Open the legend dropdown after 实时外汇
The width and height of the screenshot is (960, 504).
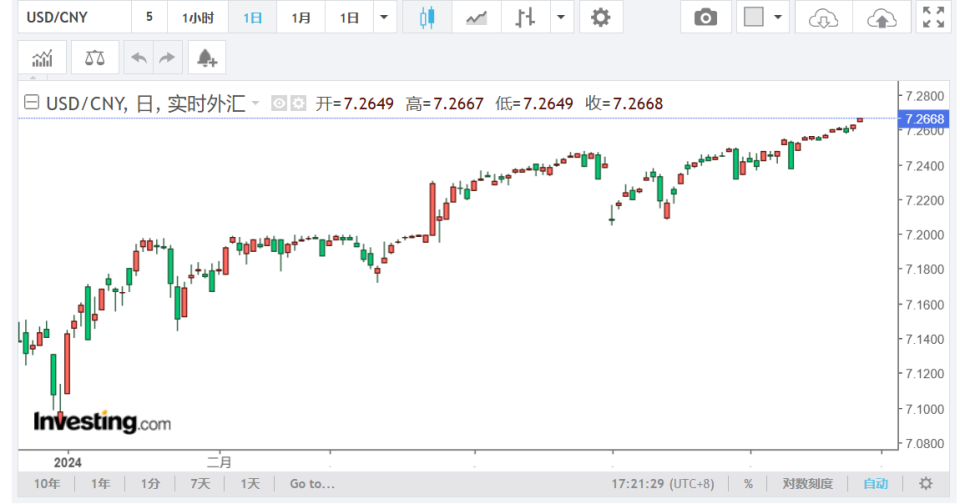pyautogui.click(x=255, y=103)
